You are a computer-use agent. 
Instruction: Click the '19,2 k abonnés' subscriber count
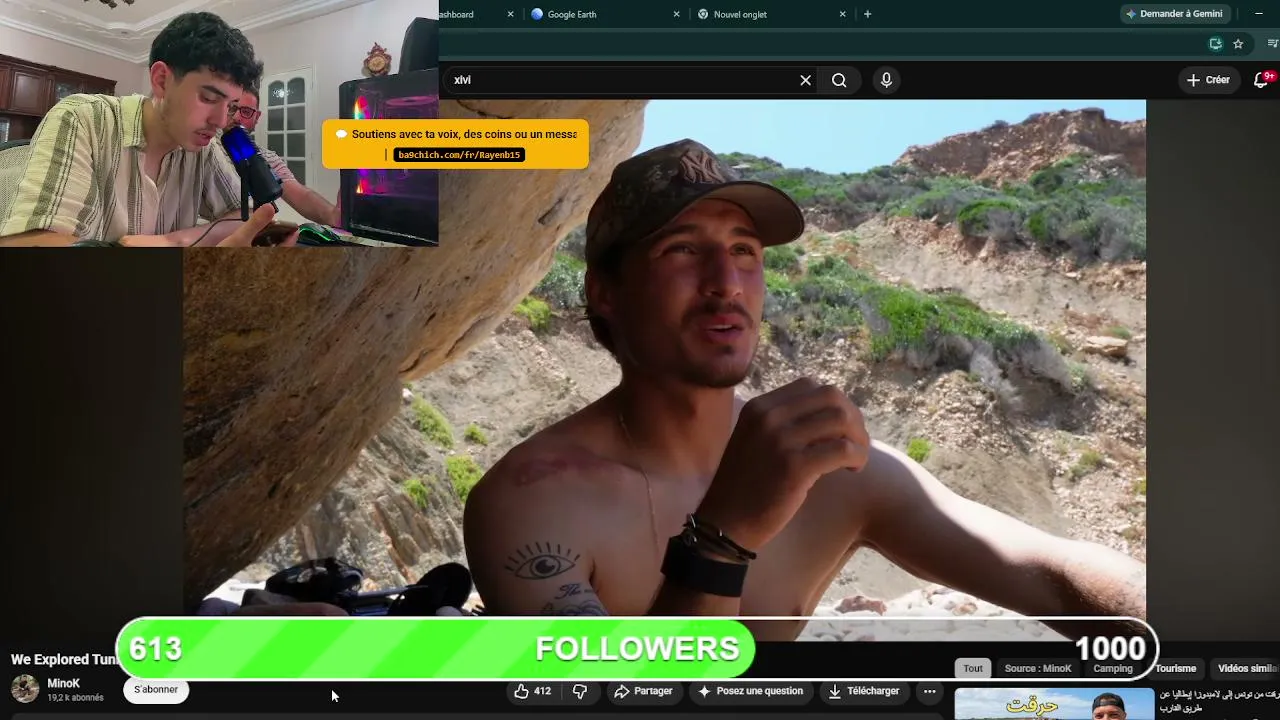pos(75,698)
